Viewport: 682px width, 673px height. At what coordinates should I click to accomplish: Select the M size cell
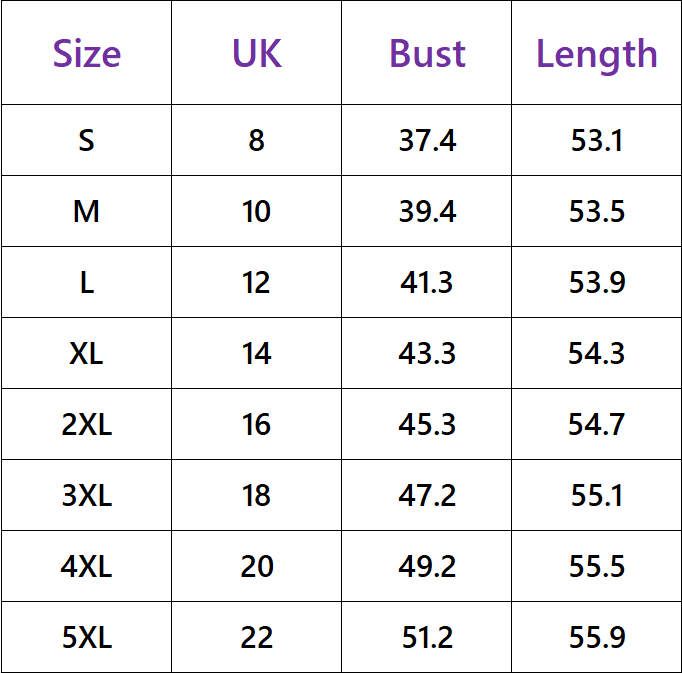click(86, 211)
